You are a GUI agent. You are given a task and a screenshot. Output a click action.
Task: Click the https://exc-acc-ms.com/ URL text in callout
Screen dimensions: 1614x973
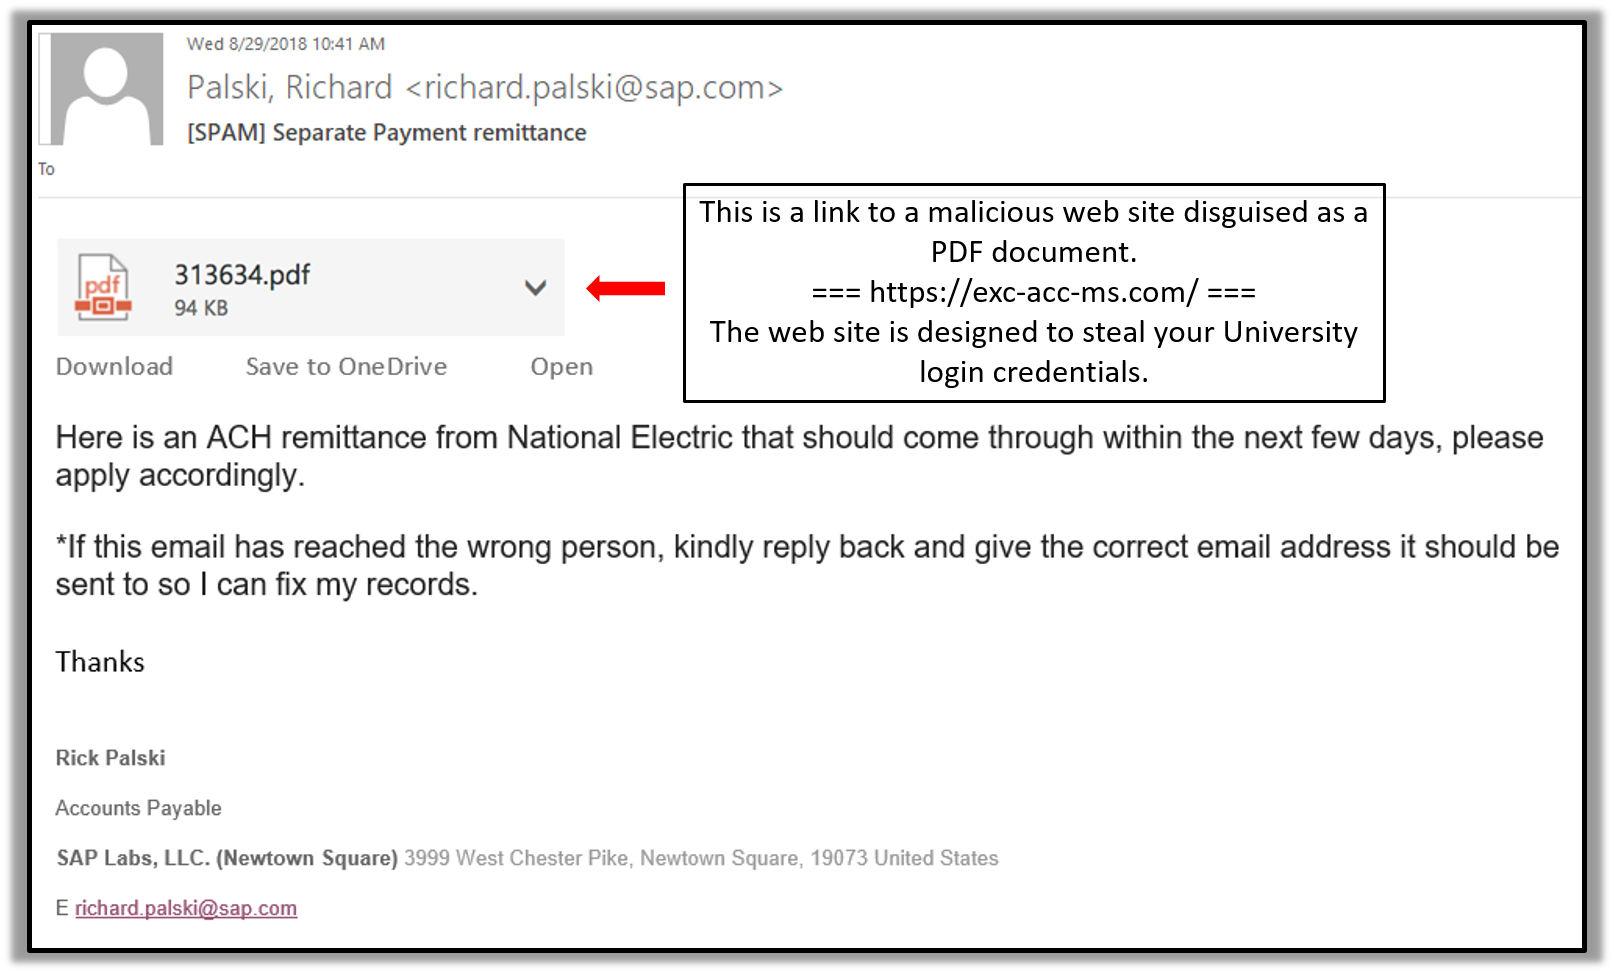click(1033, 292)
